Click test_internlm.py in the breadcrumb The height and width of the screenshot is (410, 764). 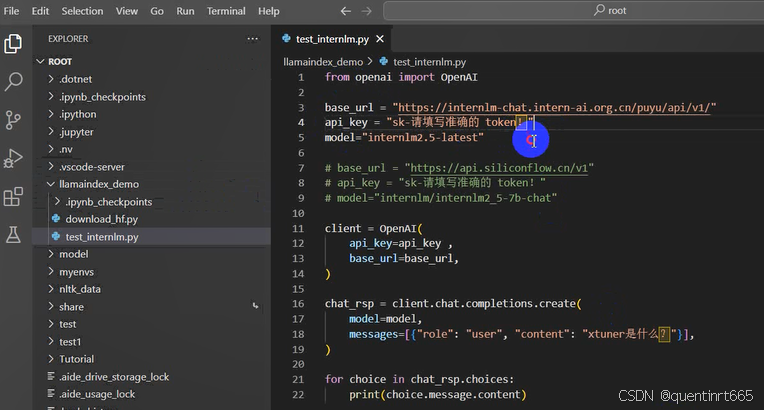(x=429, y=62)
